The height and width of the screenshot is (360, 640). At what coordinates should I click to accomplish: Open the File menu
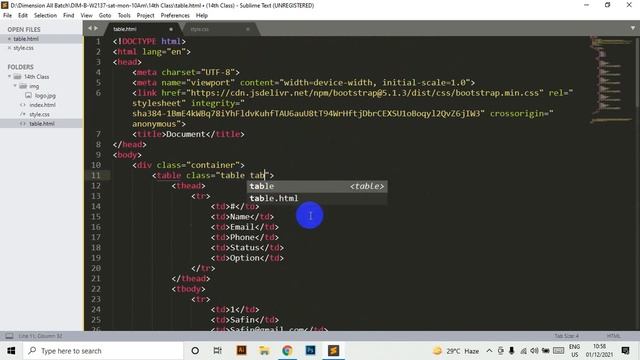(7, 16)
